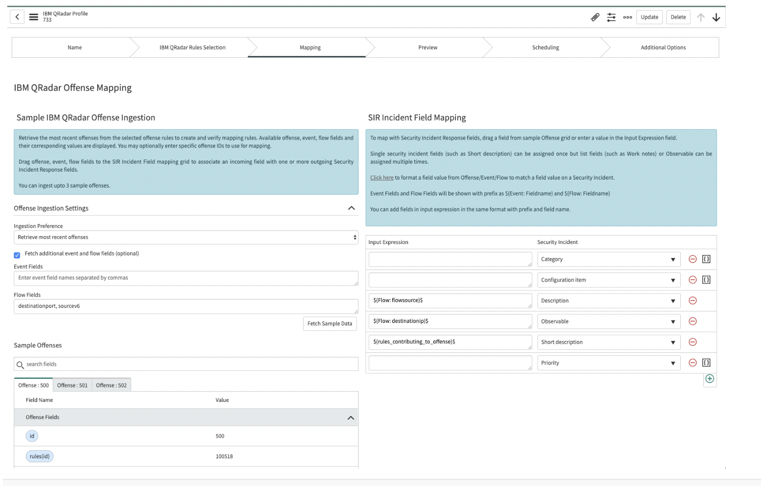This screenshot has height=486, width=761.
Task: Open the Priority field dropdown
Action: click(609, 363)
